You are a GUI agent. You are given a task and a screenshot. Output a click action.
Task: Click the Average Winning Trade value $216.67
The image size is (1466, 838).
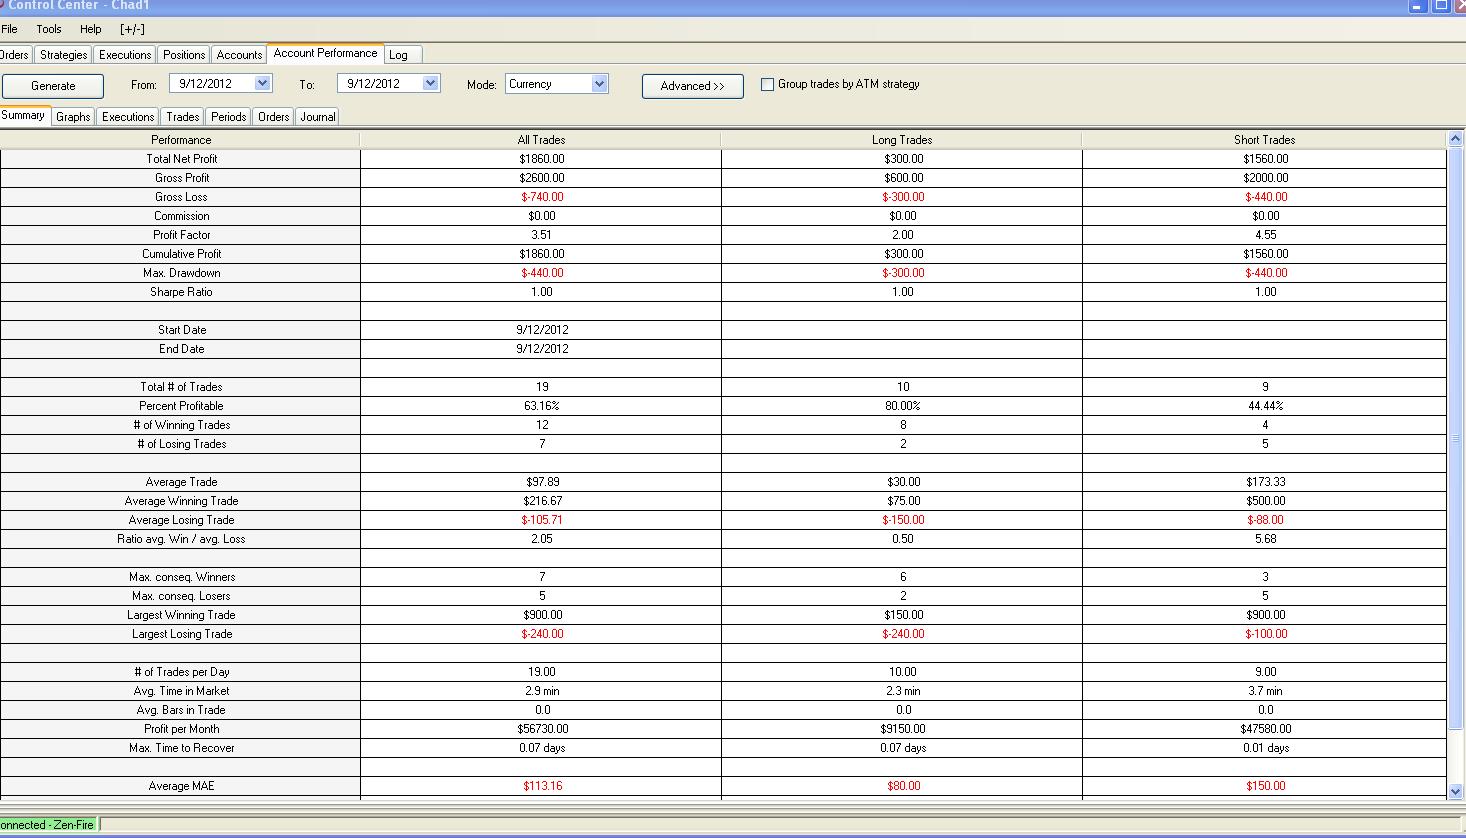coord(541,501)
